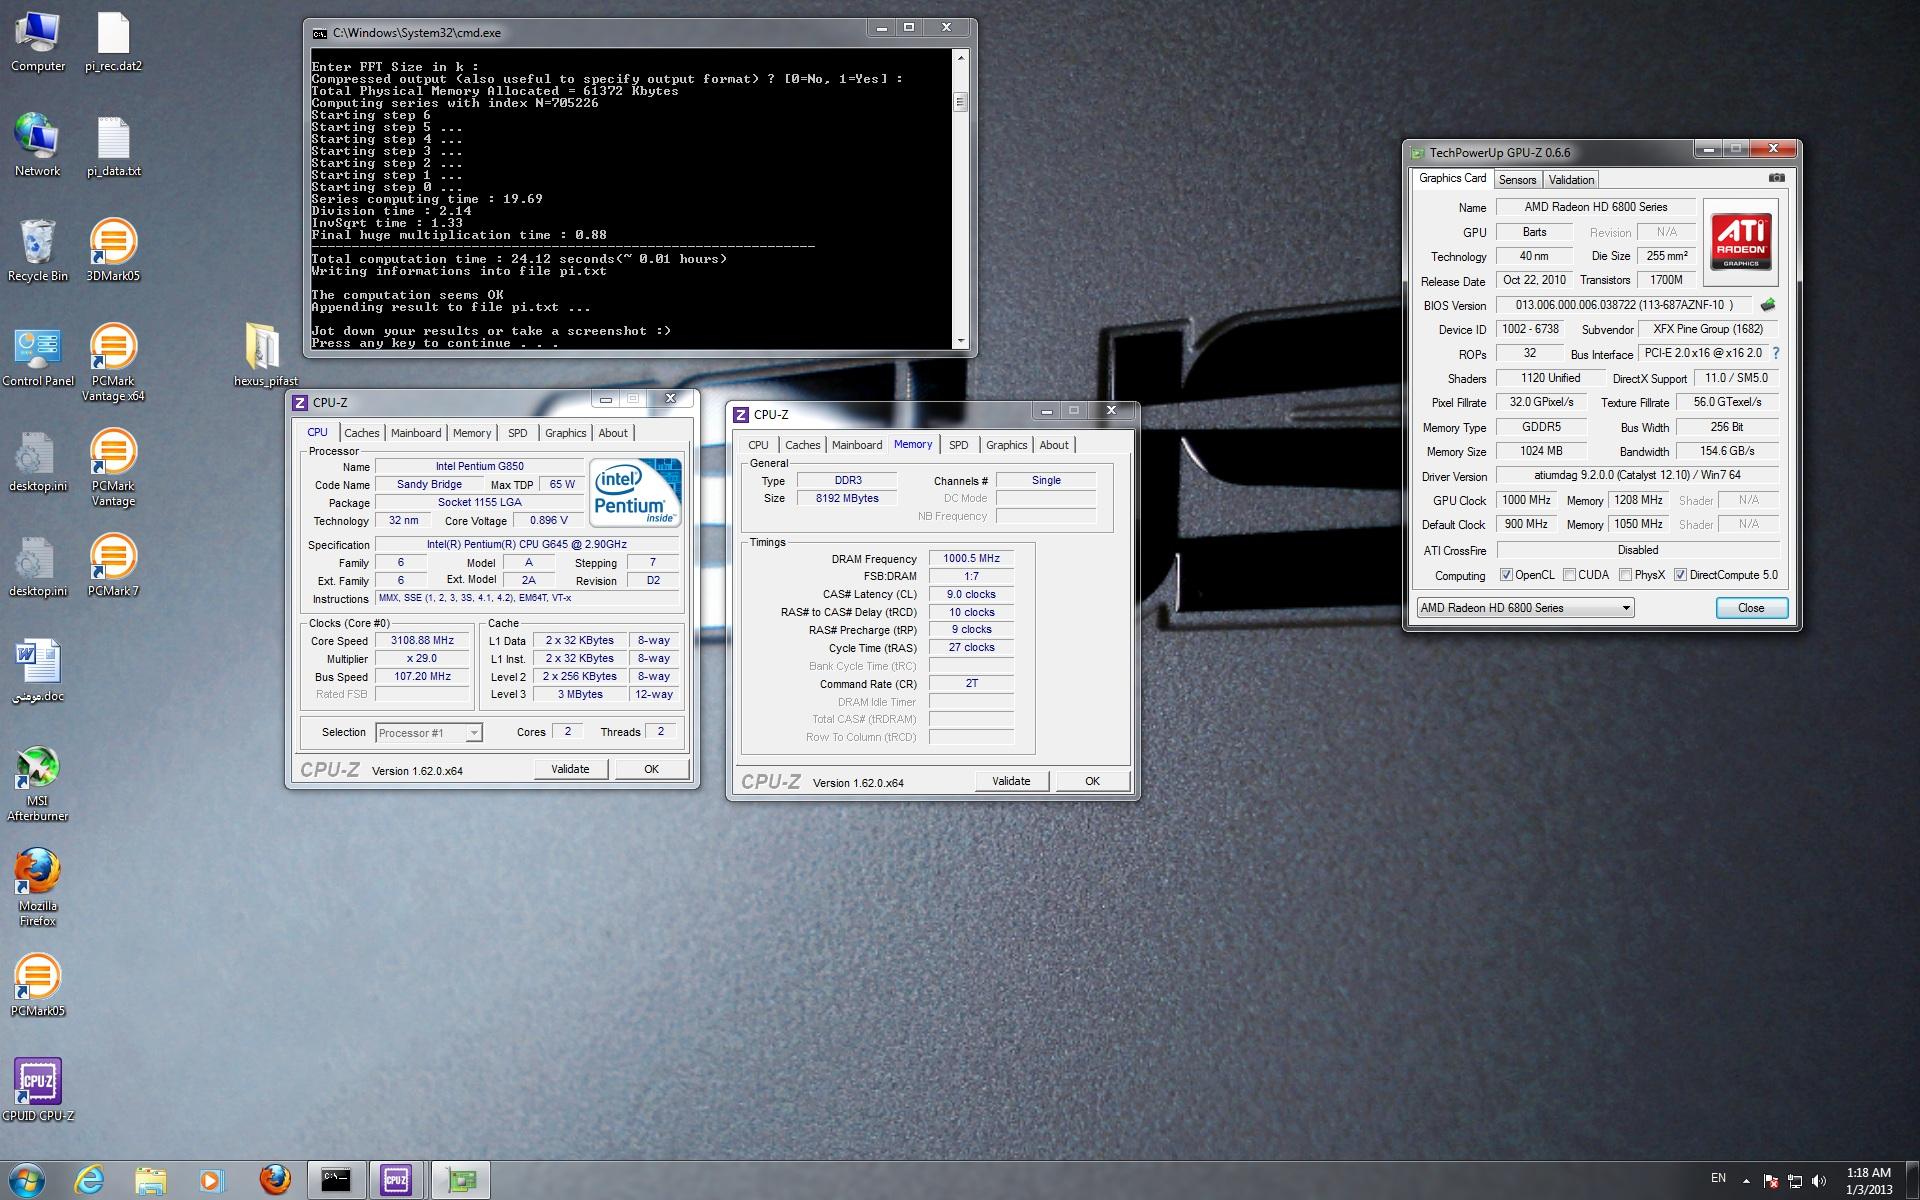1920x1200 pixels.
Task: Switch to the Validation tab in GPU-Z
Action: pyautogui.click(x=1571, y=180)
